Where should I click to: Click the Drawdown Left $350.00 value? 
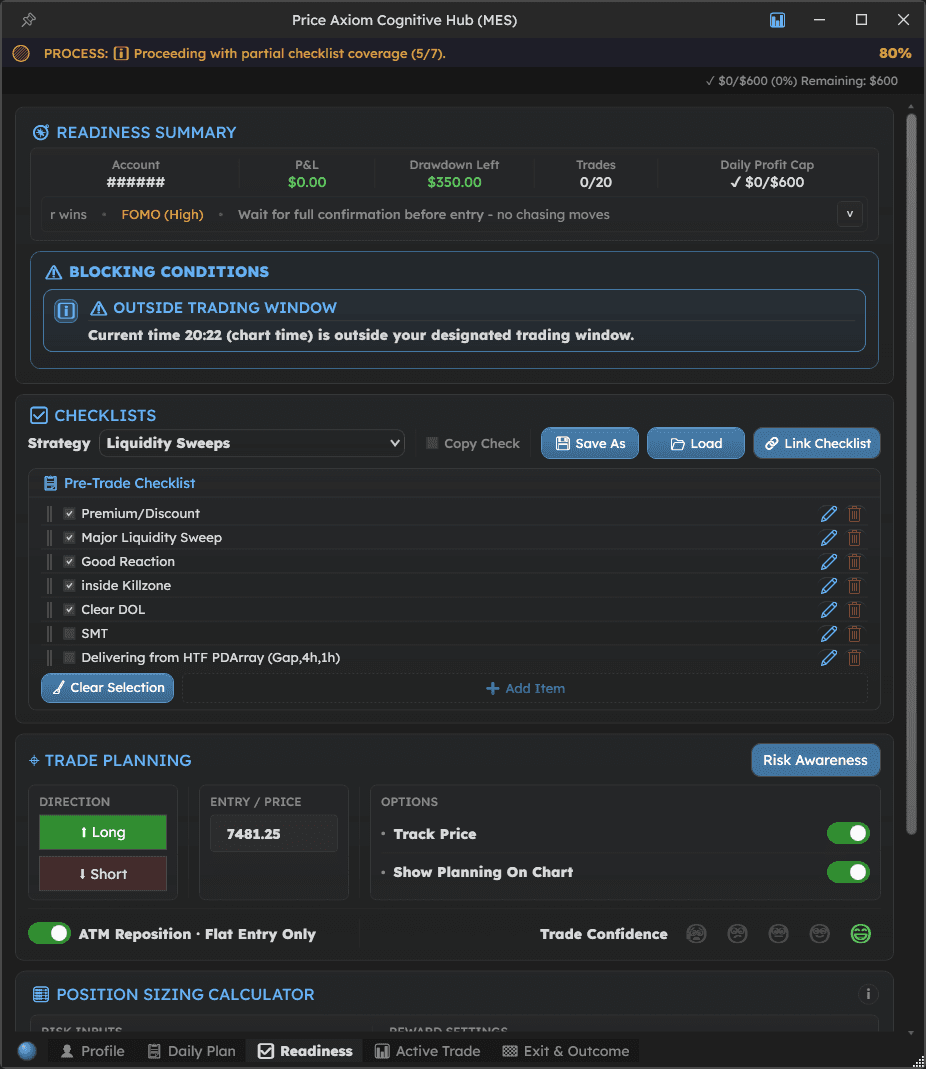[x=454, y=182]
